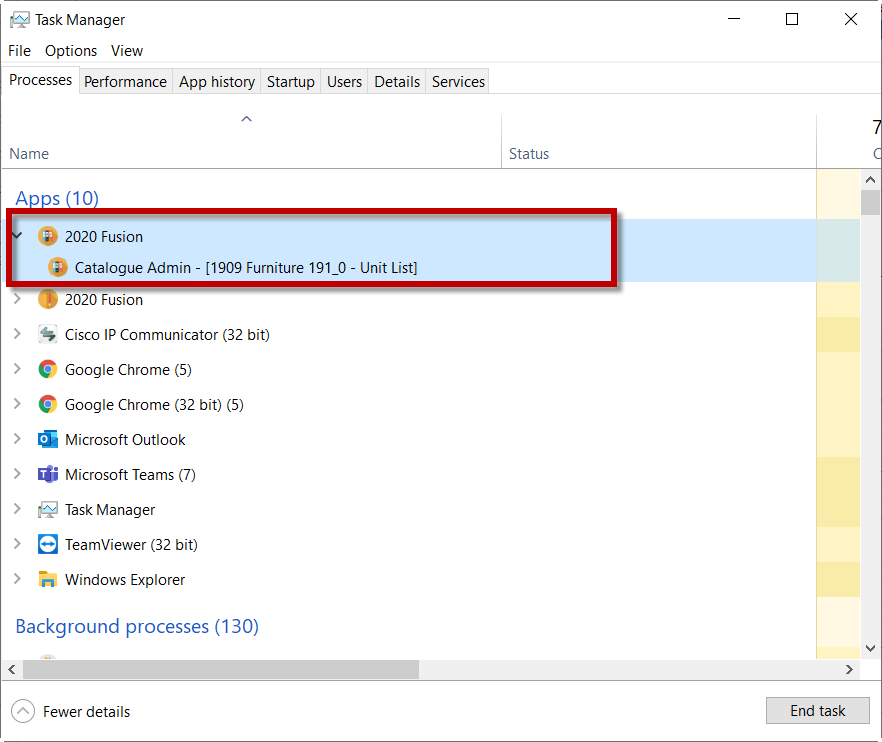Switch to the App history tab

point(217,82)
